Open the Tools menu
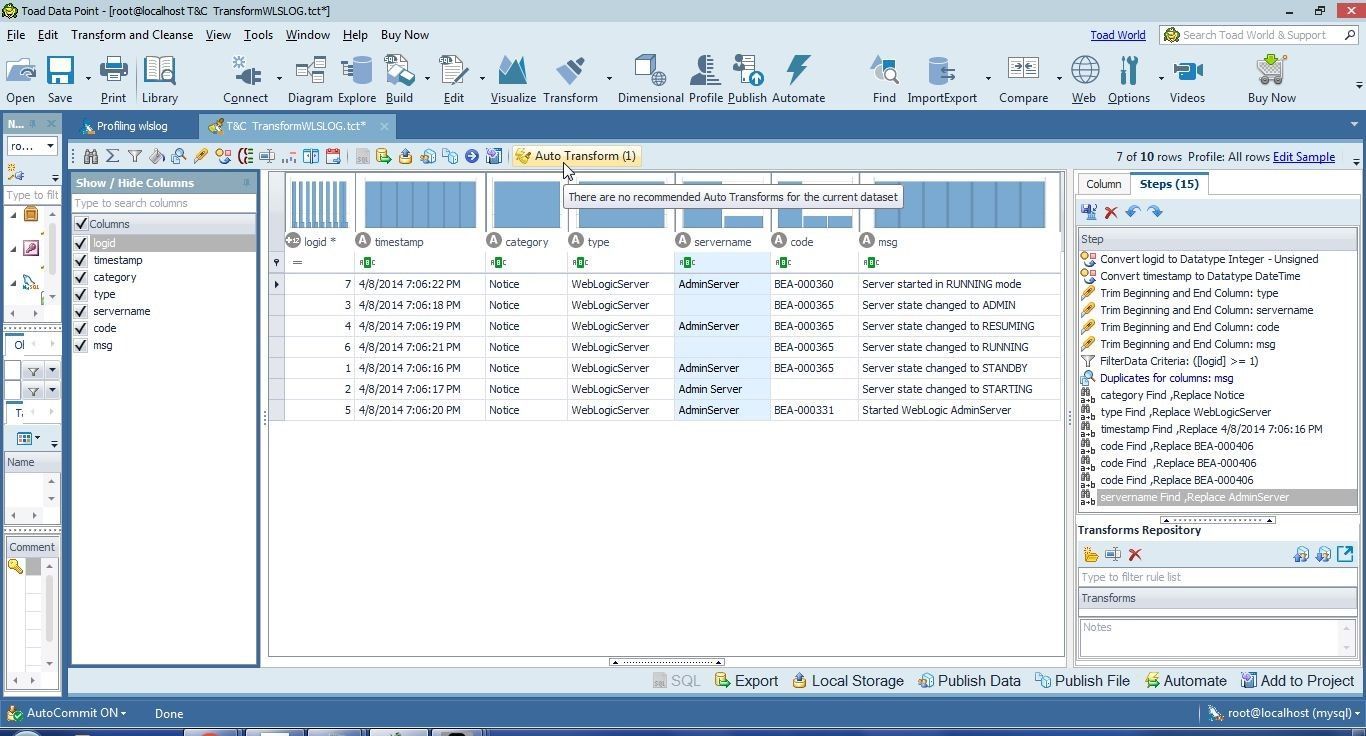The width and height of the screenshot is (1366, 736). coord(258,35)
